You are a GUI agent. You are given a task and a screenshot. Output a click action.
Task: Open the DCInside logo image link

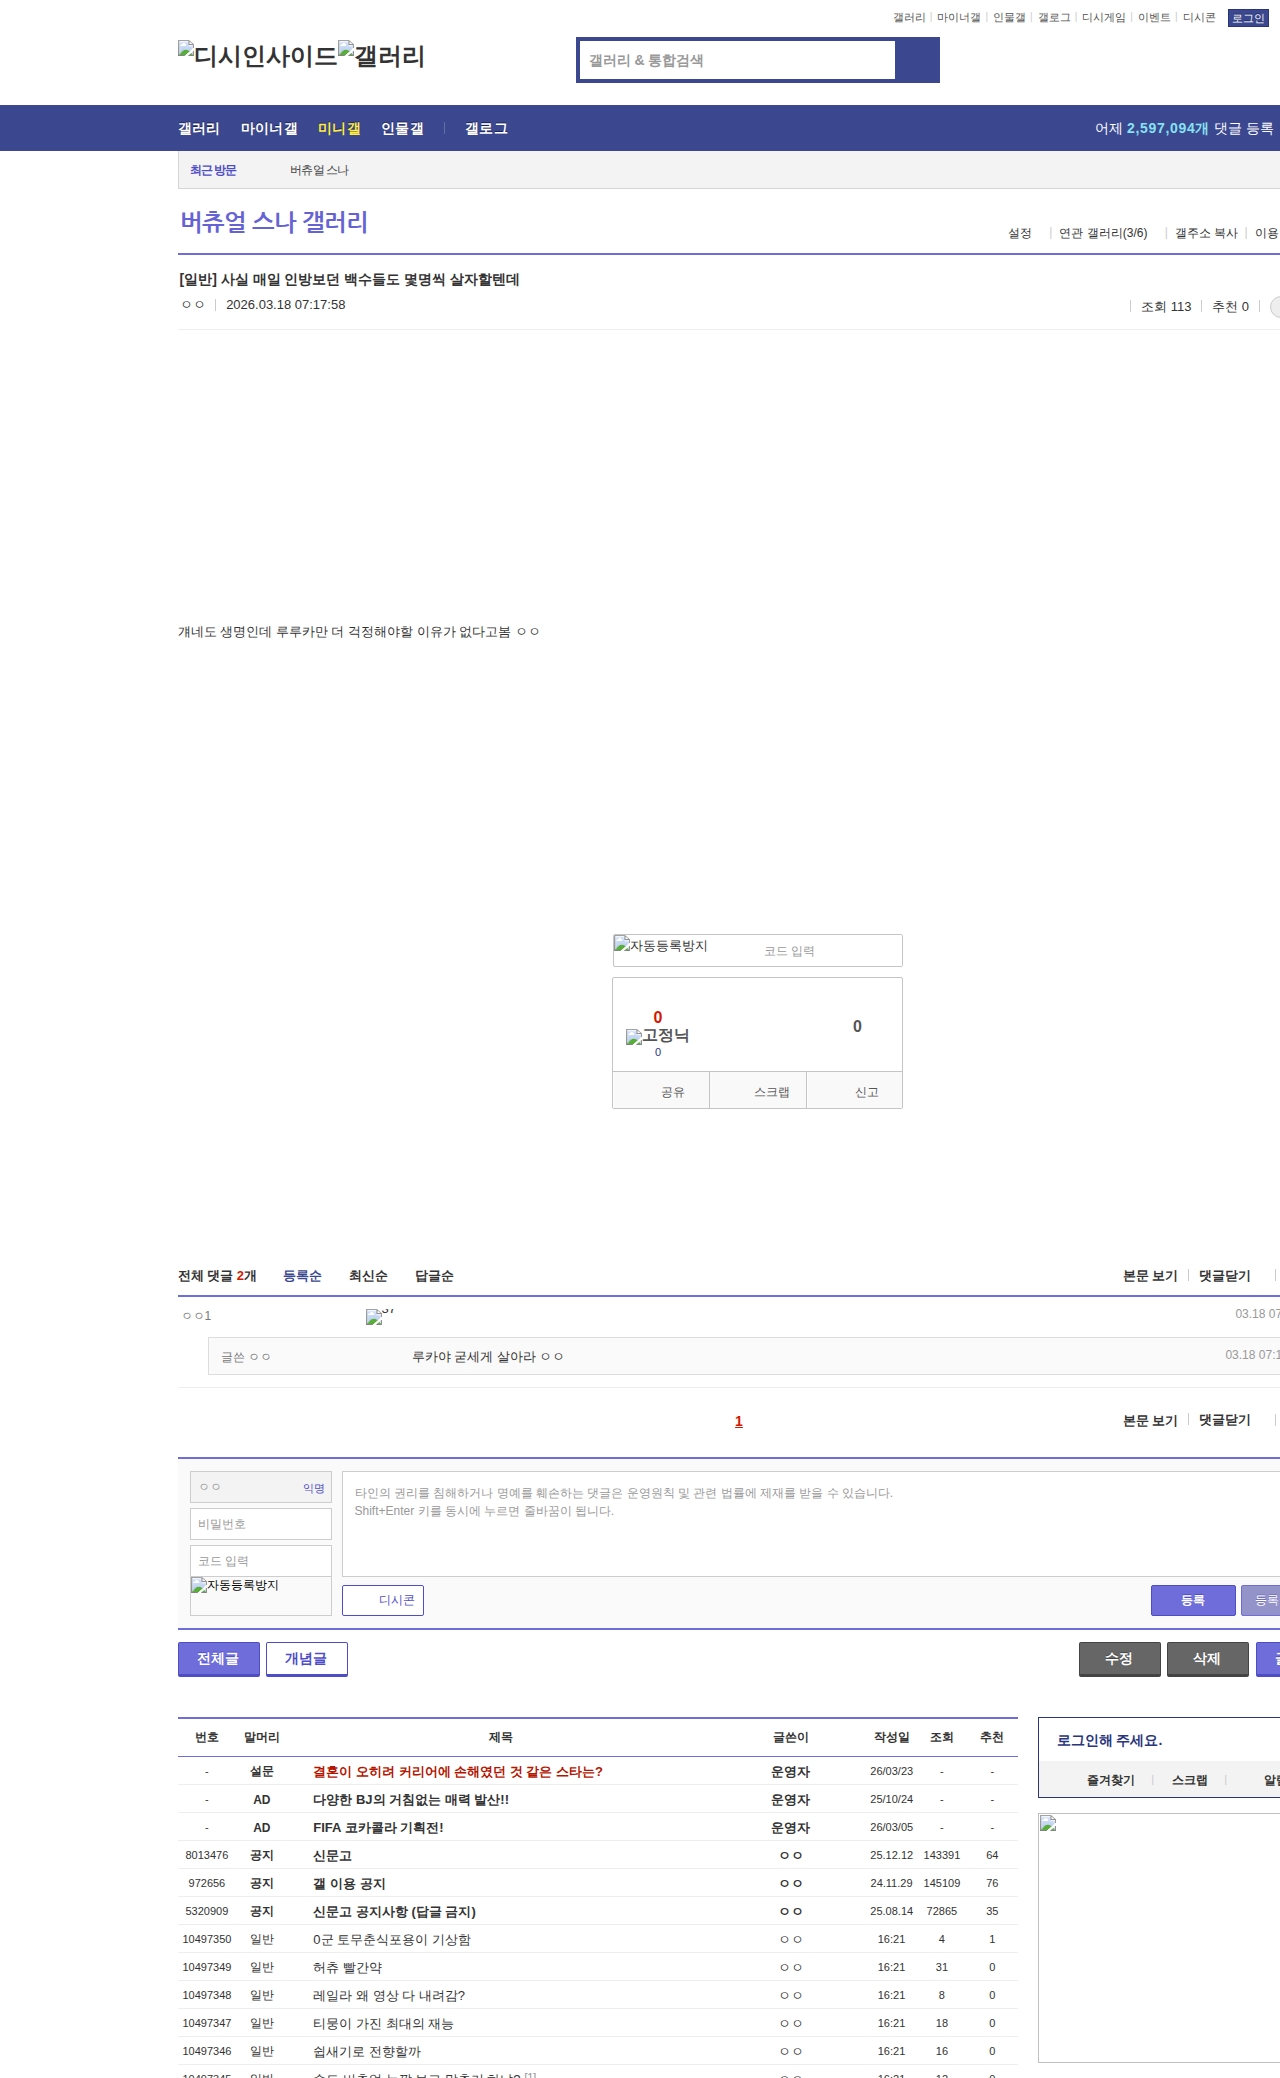(x=258, y=56)
